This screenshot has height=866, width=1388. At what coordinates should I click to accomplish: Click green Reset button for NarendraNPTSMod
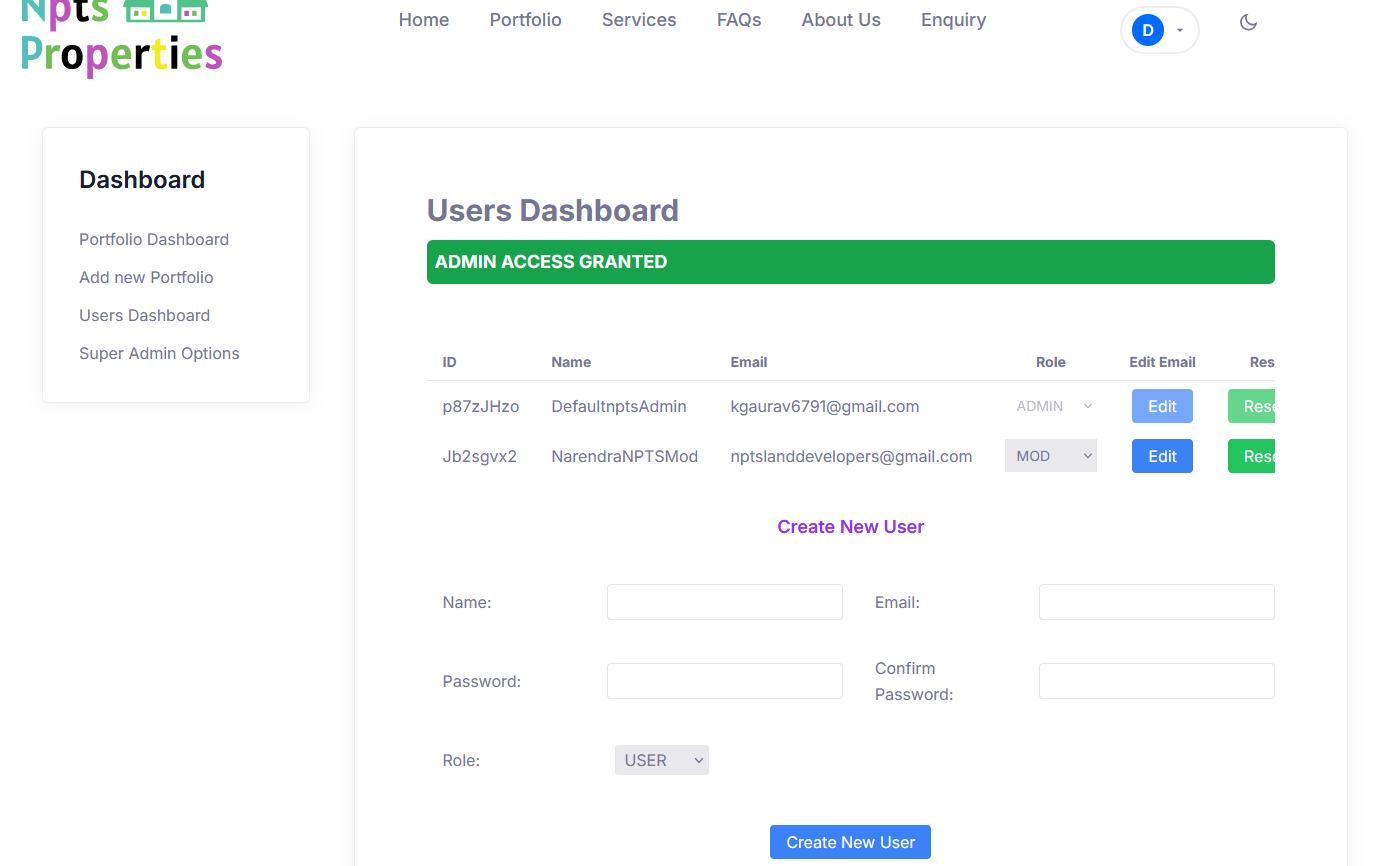click(x=1252, y=456)
